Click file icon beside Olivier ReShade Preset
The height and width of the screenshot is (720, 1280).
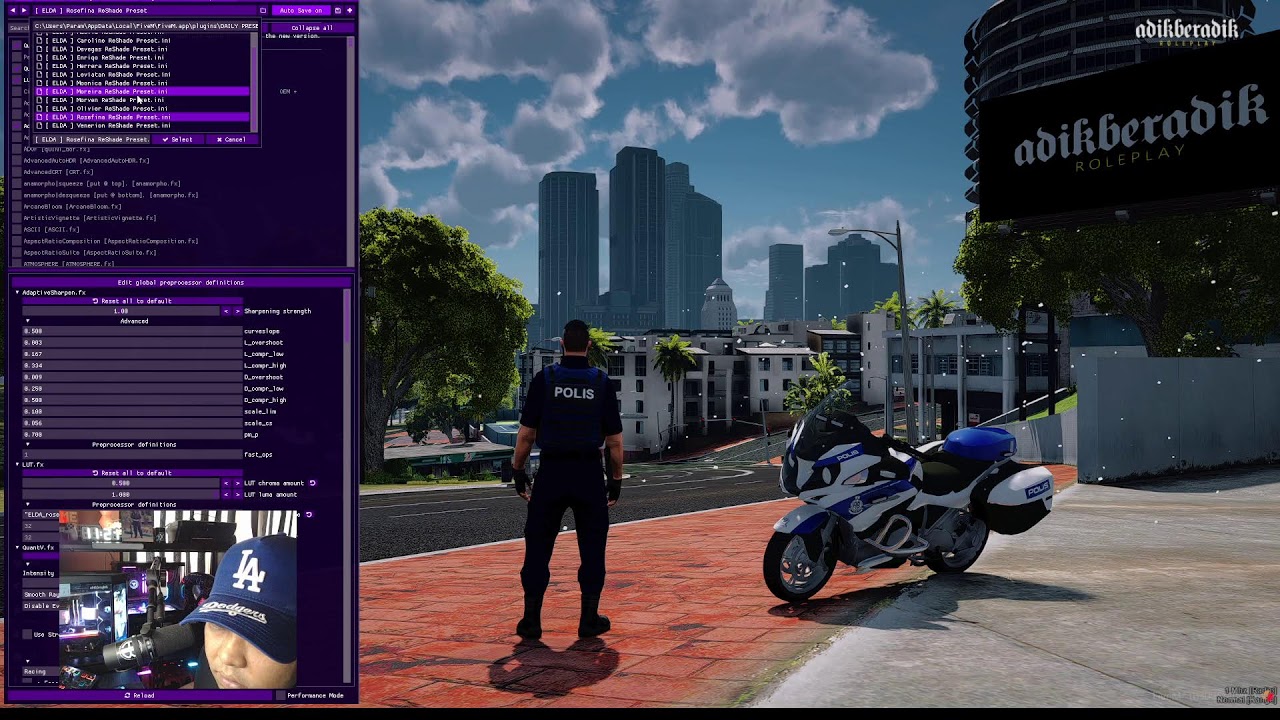40,108
